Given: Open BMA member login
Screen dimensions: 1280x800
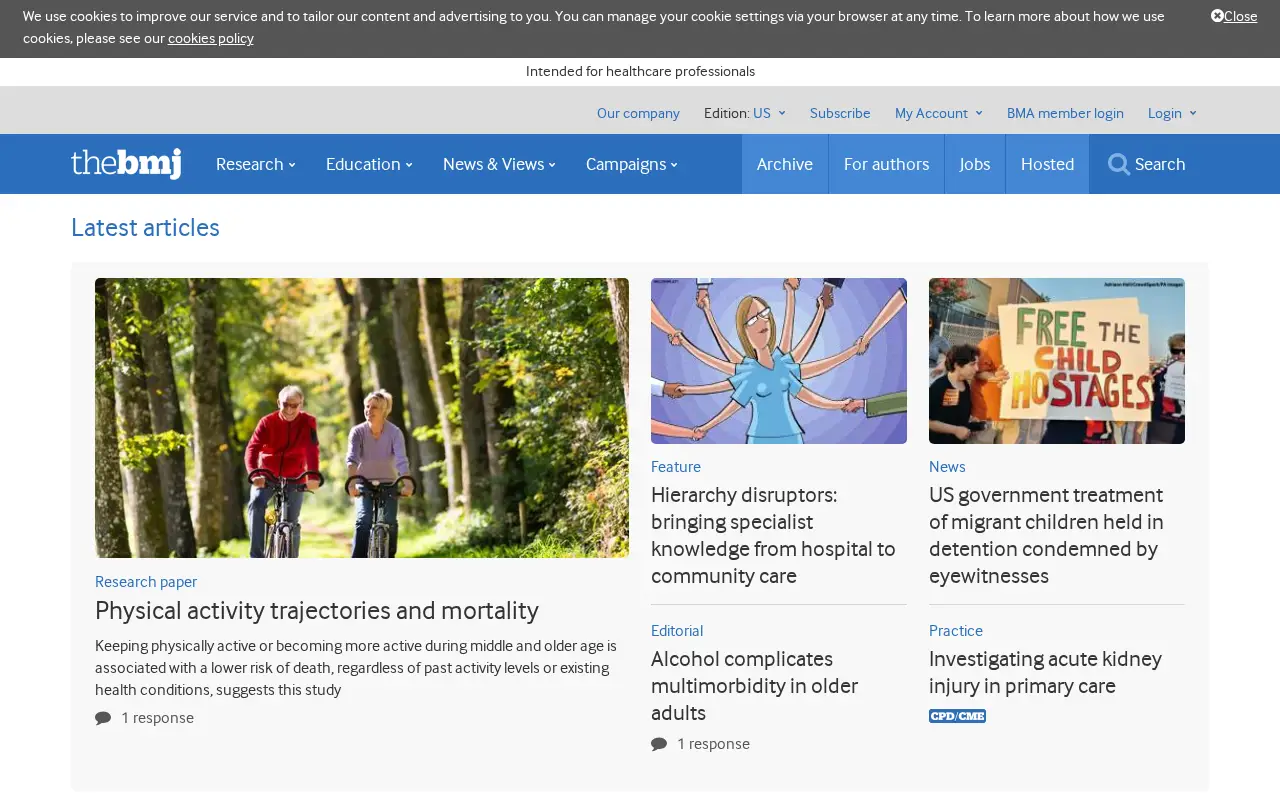Looking at the screenshot, I should (1065, 113).
